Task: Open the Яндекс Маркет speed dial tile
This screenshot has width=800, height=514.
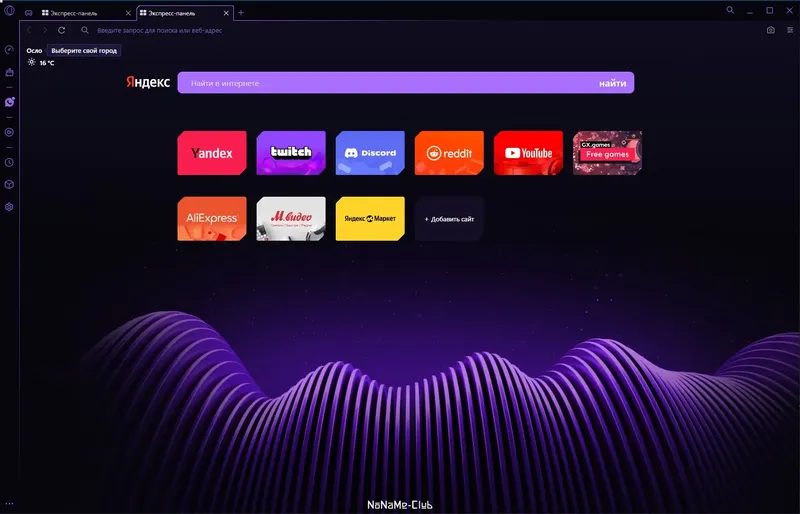Action: (x=370, y=218)
